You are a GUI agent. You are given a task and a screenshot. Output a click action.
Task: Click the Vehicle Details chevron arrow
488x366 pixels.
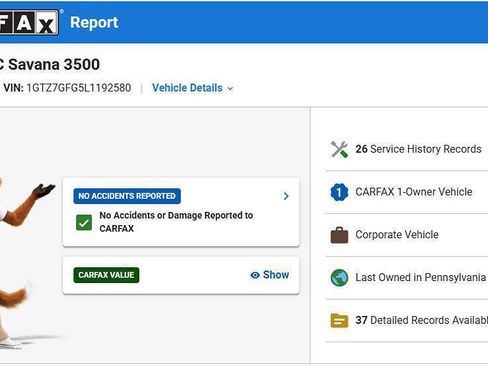(x=230, y=89)
